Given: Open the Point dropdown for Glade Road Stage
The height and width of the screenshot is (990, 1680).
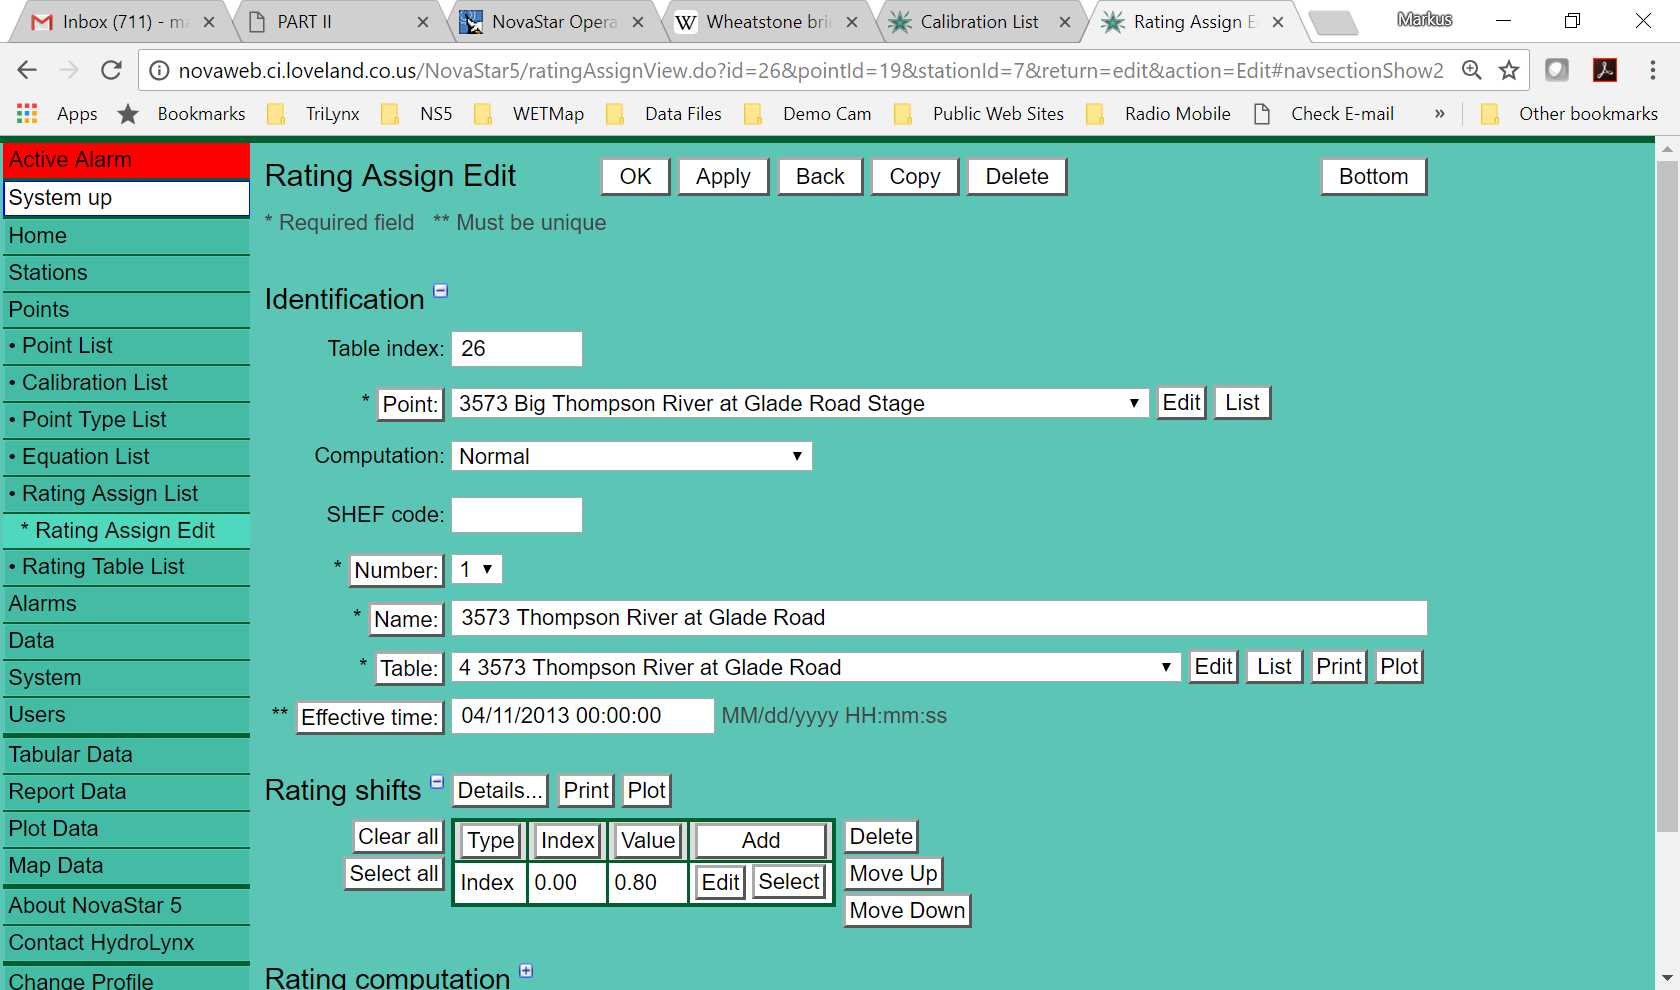Looking at the screenshot, I should [799, 403].
